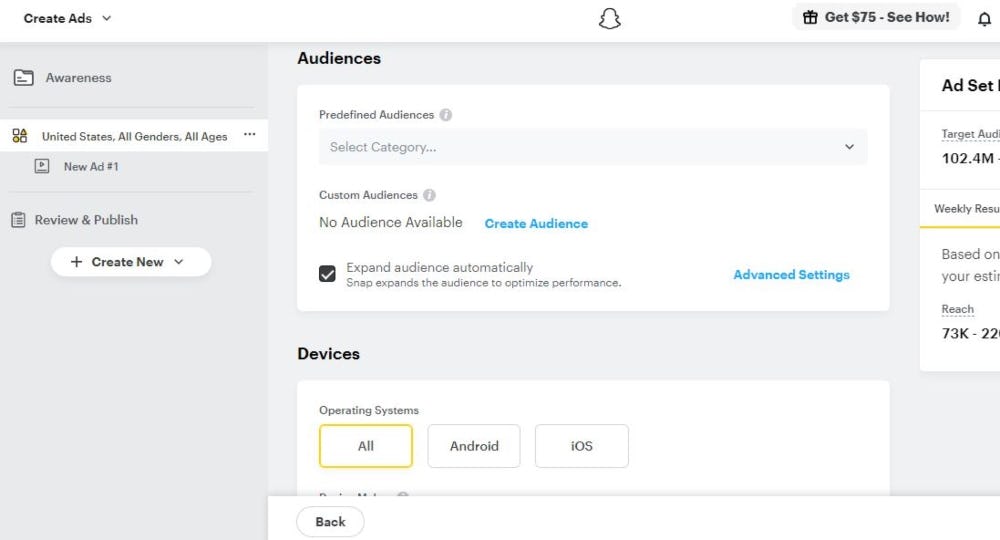The image size is (1000, 540).
Task: Click the Create Audience link
Action: (536, 224)
